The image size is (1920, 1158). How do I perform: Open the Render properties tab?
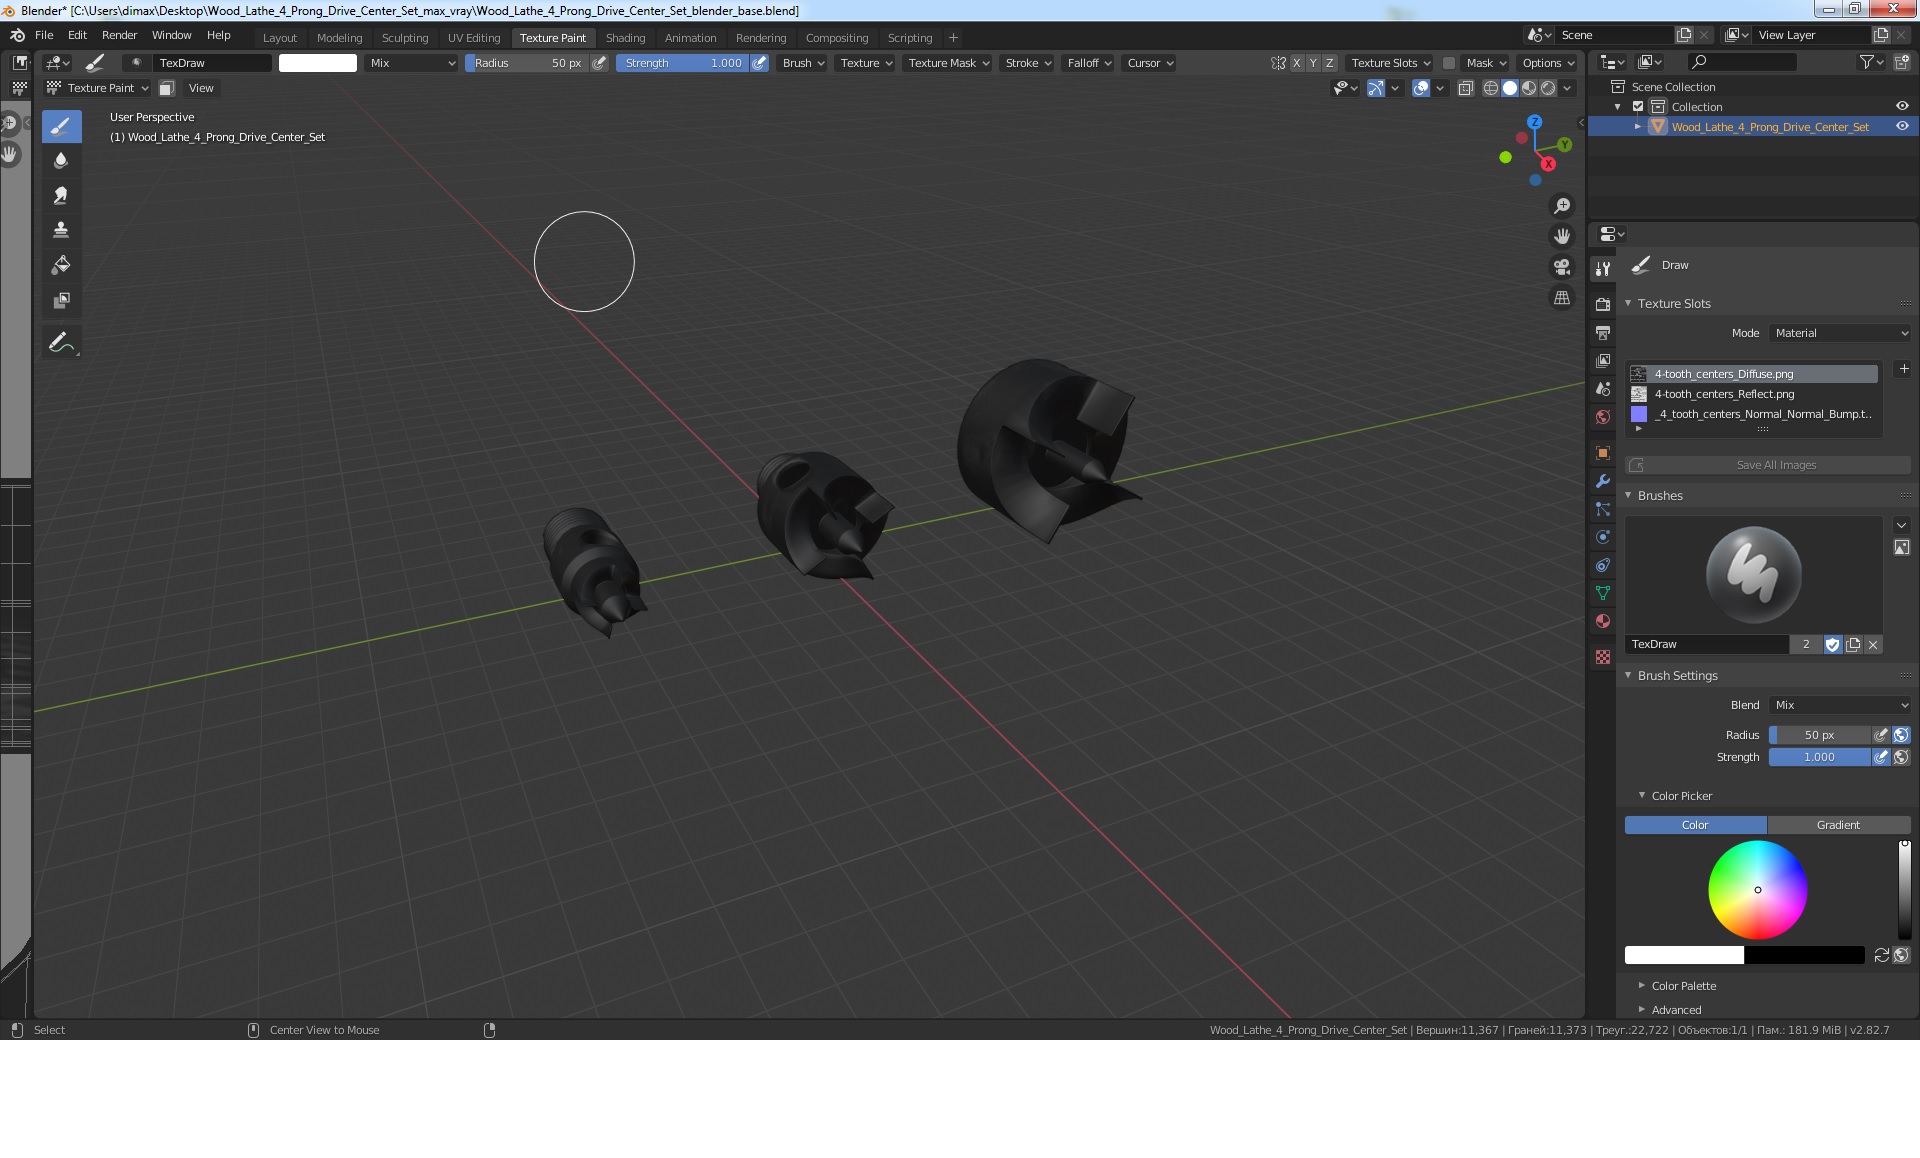point(1603,304)
